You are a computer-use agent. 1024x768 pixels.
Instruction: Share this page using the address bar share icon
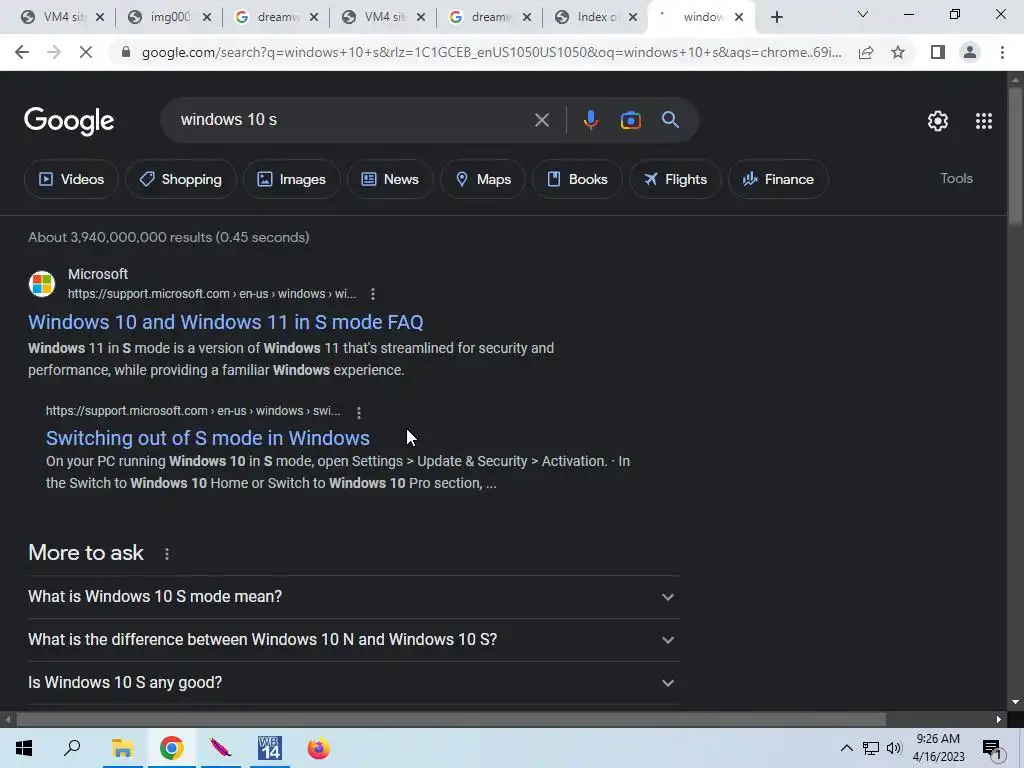[866, 52]
